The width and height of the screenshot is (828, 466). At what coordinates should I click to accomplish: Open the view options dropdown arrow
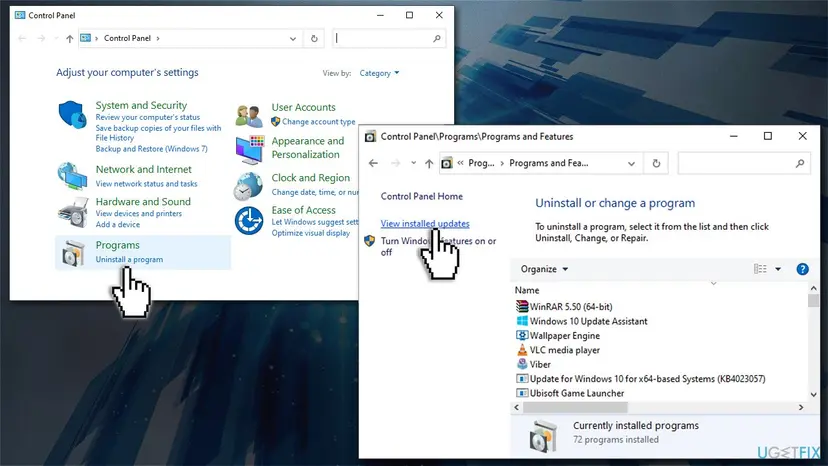(x=778, y=269)
